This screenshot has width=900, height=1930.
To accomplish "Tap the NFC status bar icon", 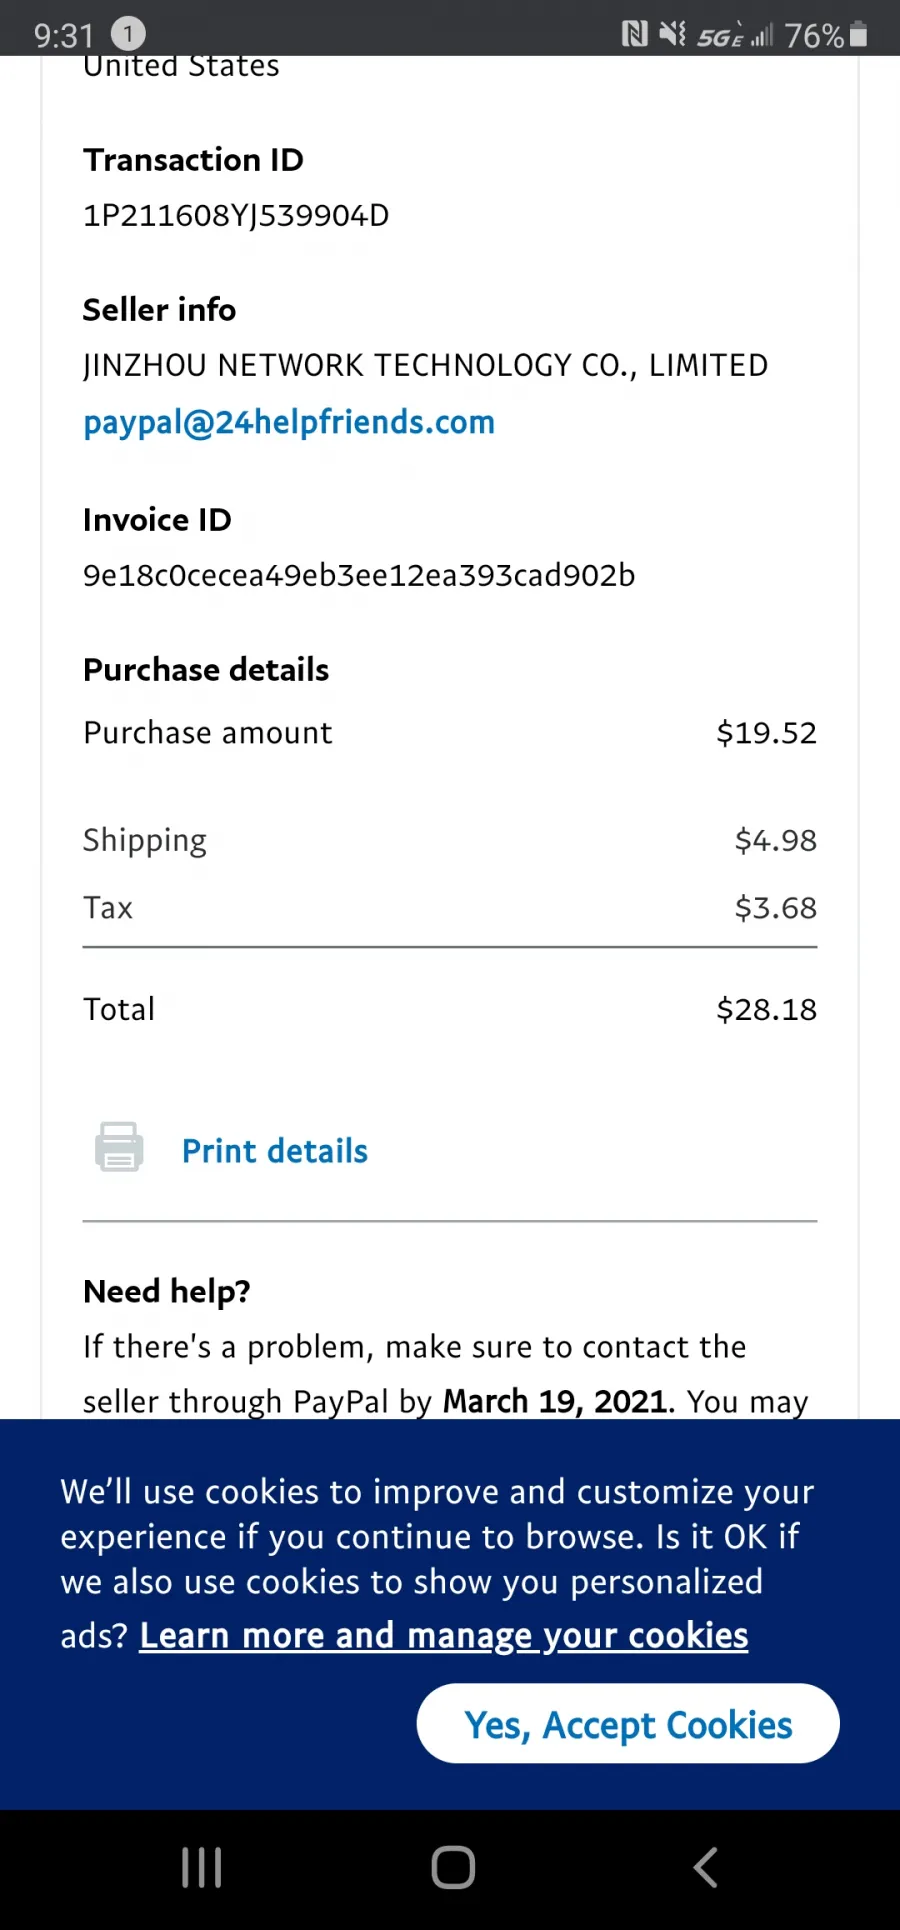I will click(634, 35).
